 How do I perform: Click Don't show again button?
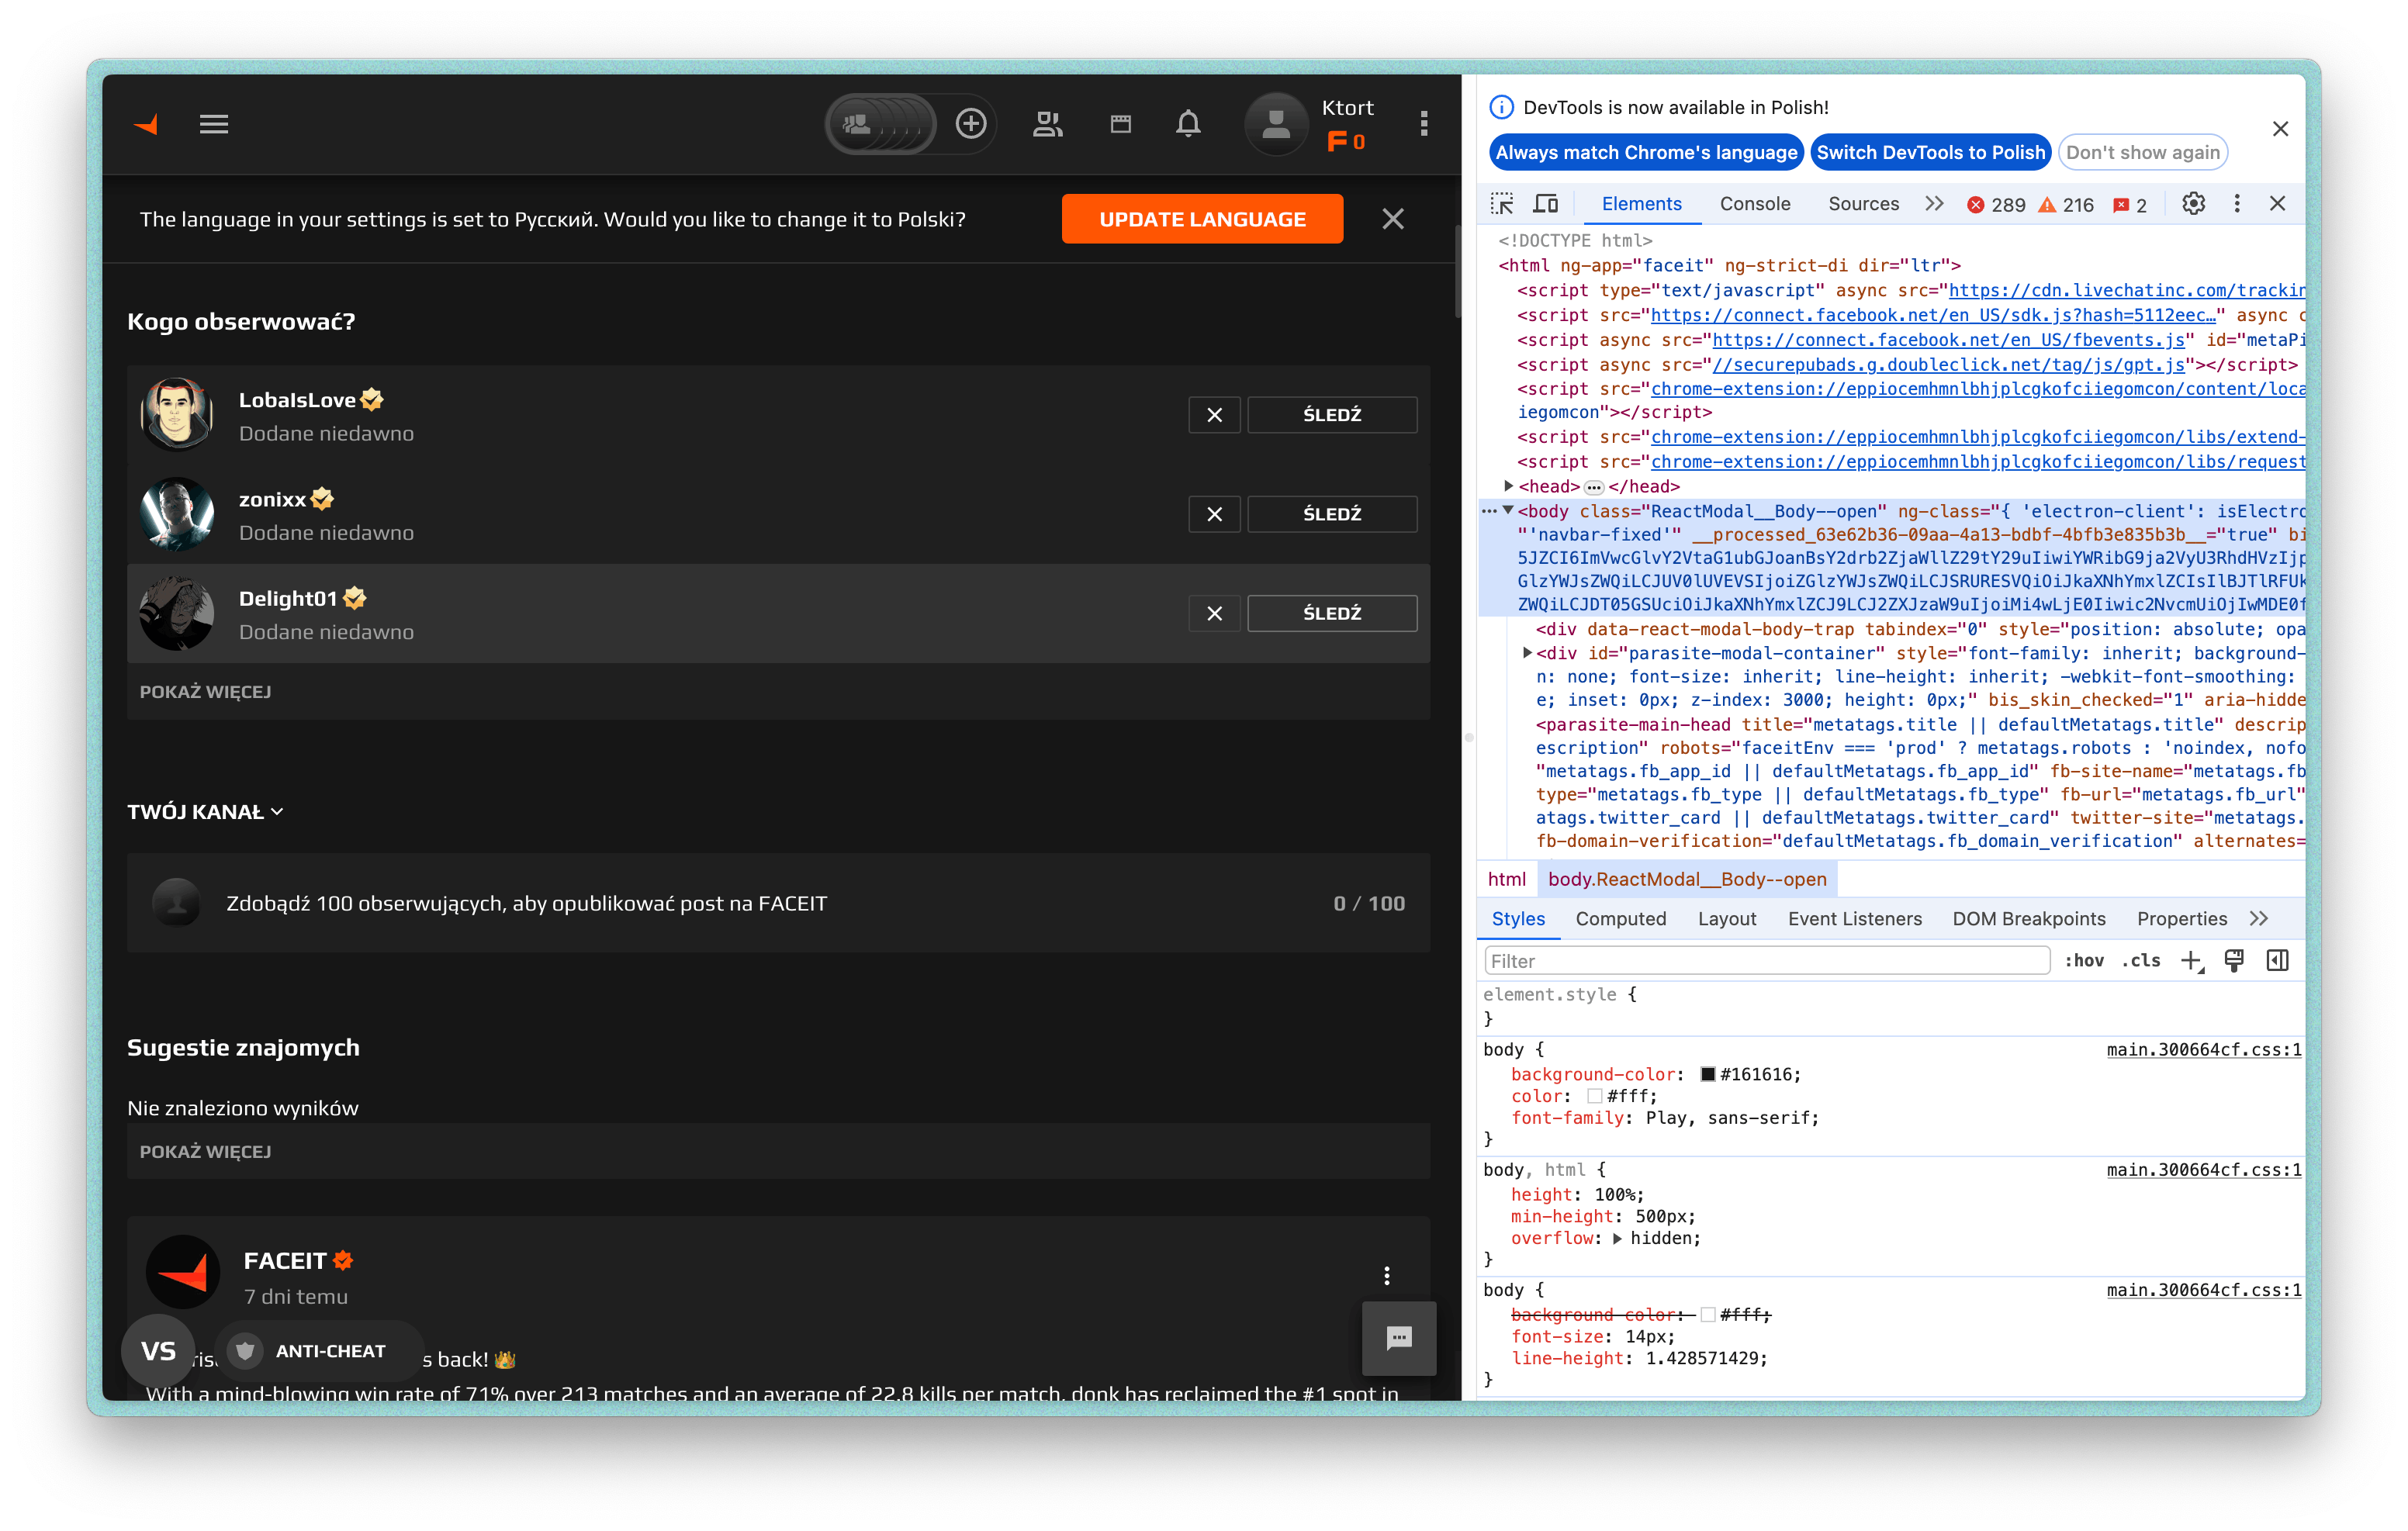pyautogui.click(x=2142, y=152)
